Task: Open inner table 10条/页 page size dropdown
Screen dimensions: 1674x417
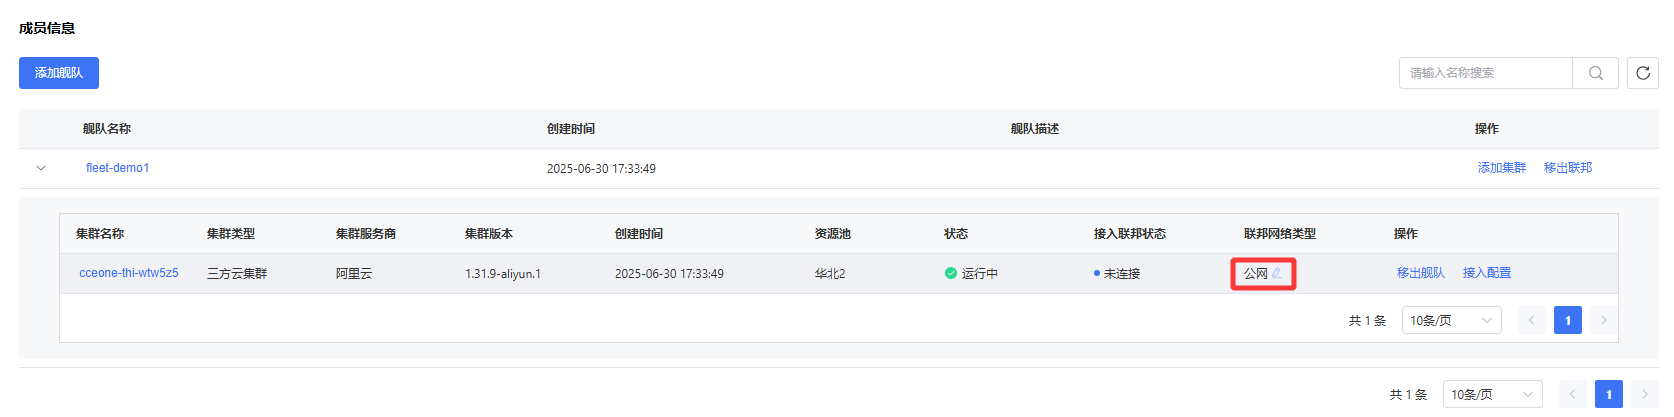Action: click(x=1452, y=320)
